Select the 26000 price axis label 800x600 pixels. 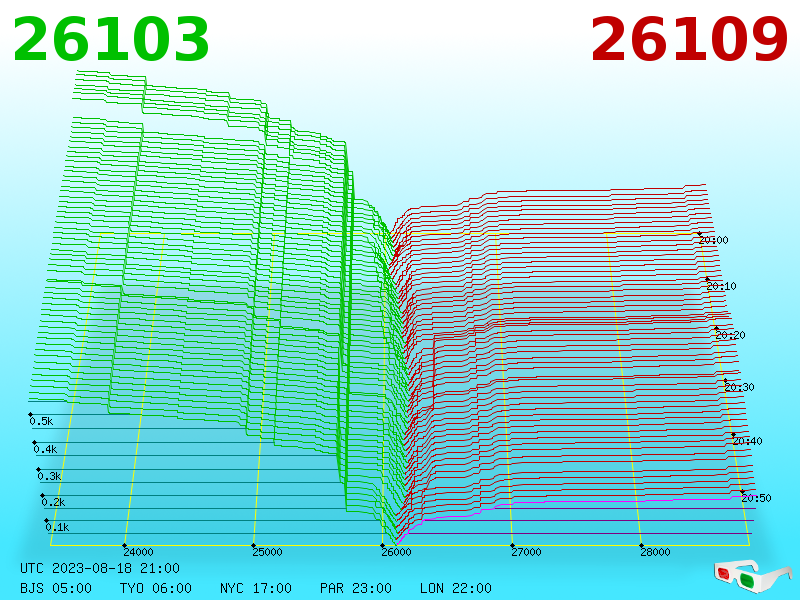pyautogui.click(x=396, y=552)
